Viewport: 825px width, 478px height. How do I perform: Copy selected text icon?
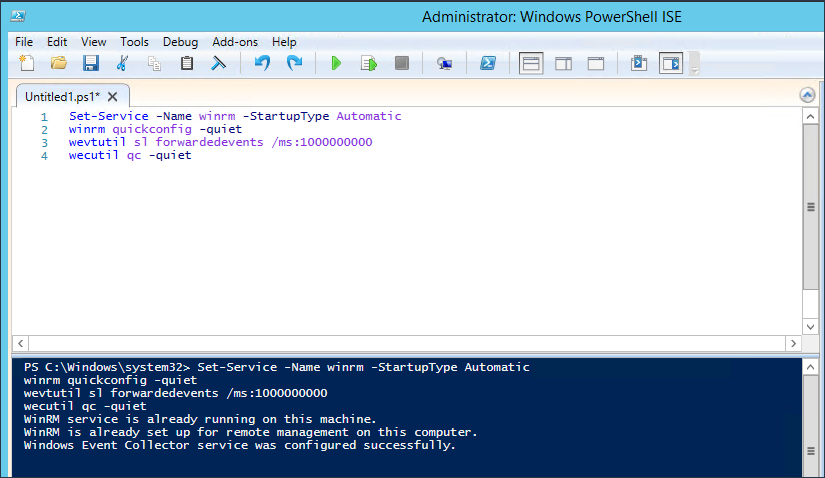click(x=154, y=63)
